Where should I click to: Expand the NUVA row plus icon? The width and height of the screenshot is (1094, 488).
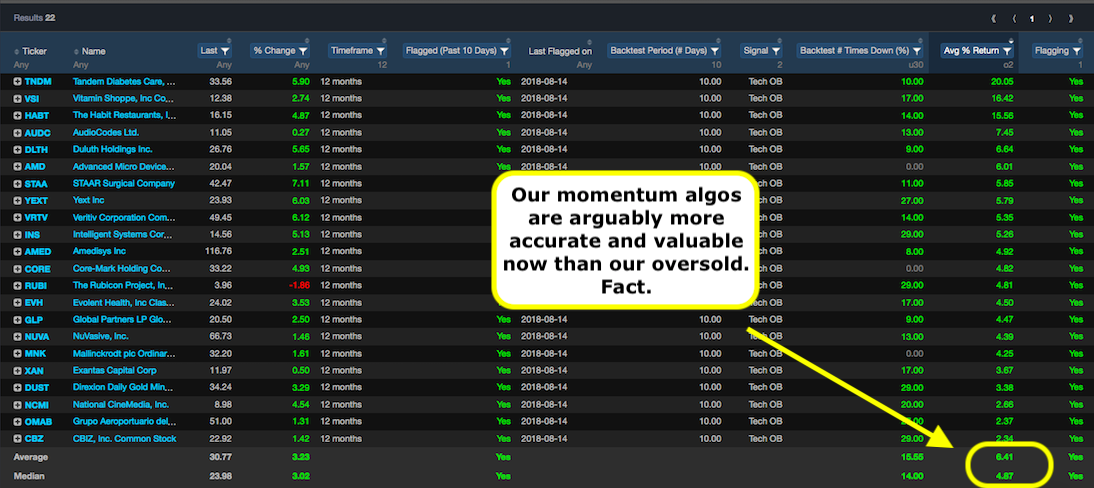(17, 337)
